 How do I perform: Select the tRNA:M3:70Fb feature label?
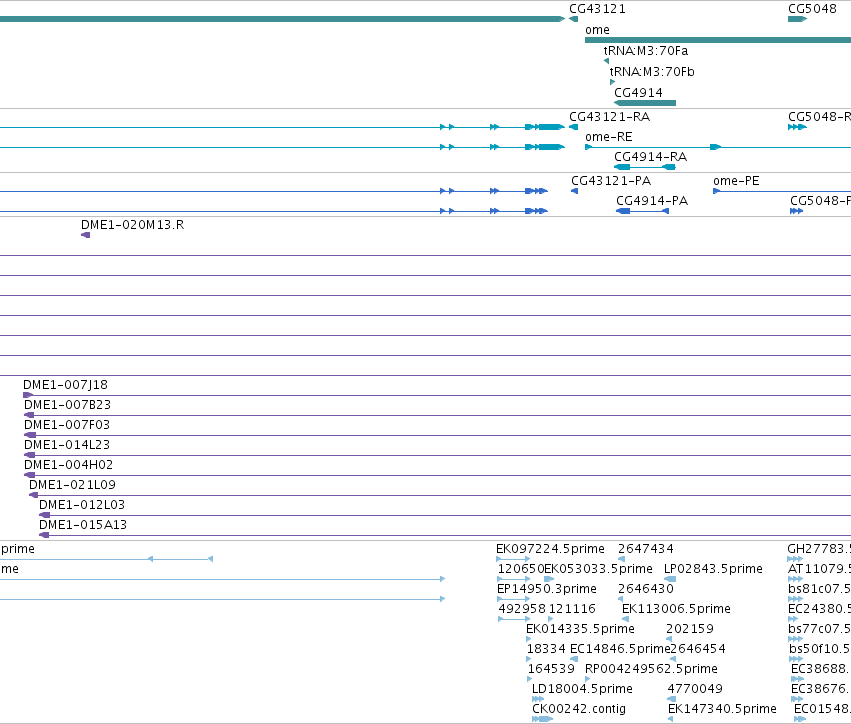tap(652, 72)
